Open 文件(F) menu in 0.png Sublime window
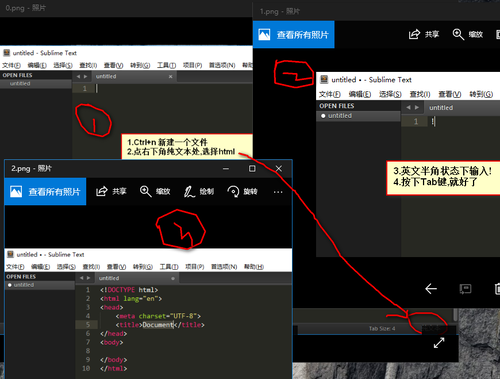500x379 pixels. (11, 65)
